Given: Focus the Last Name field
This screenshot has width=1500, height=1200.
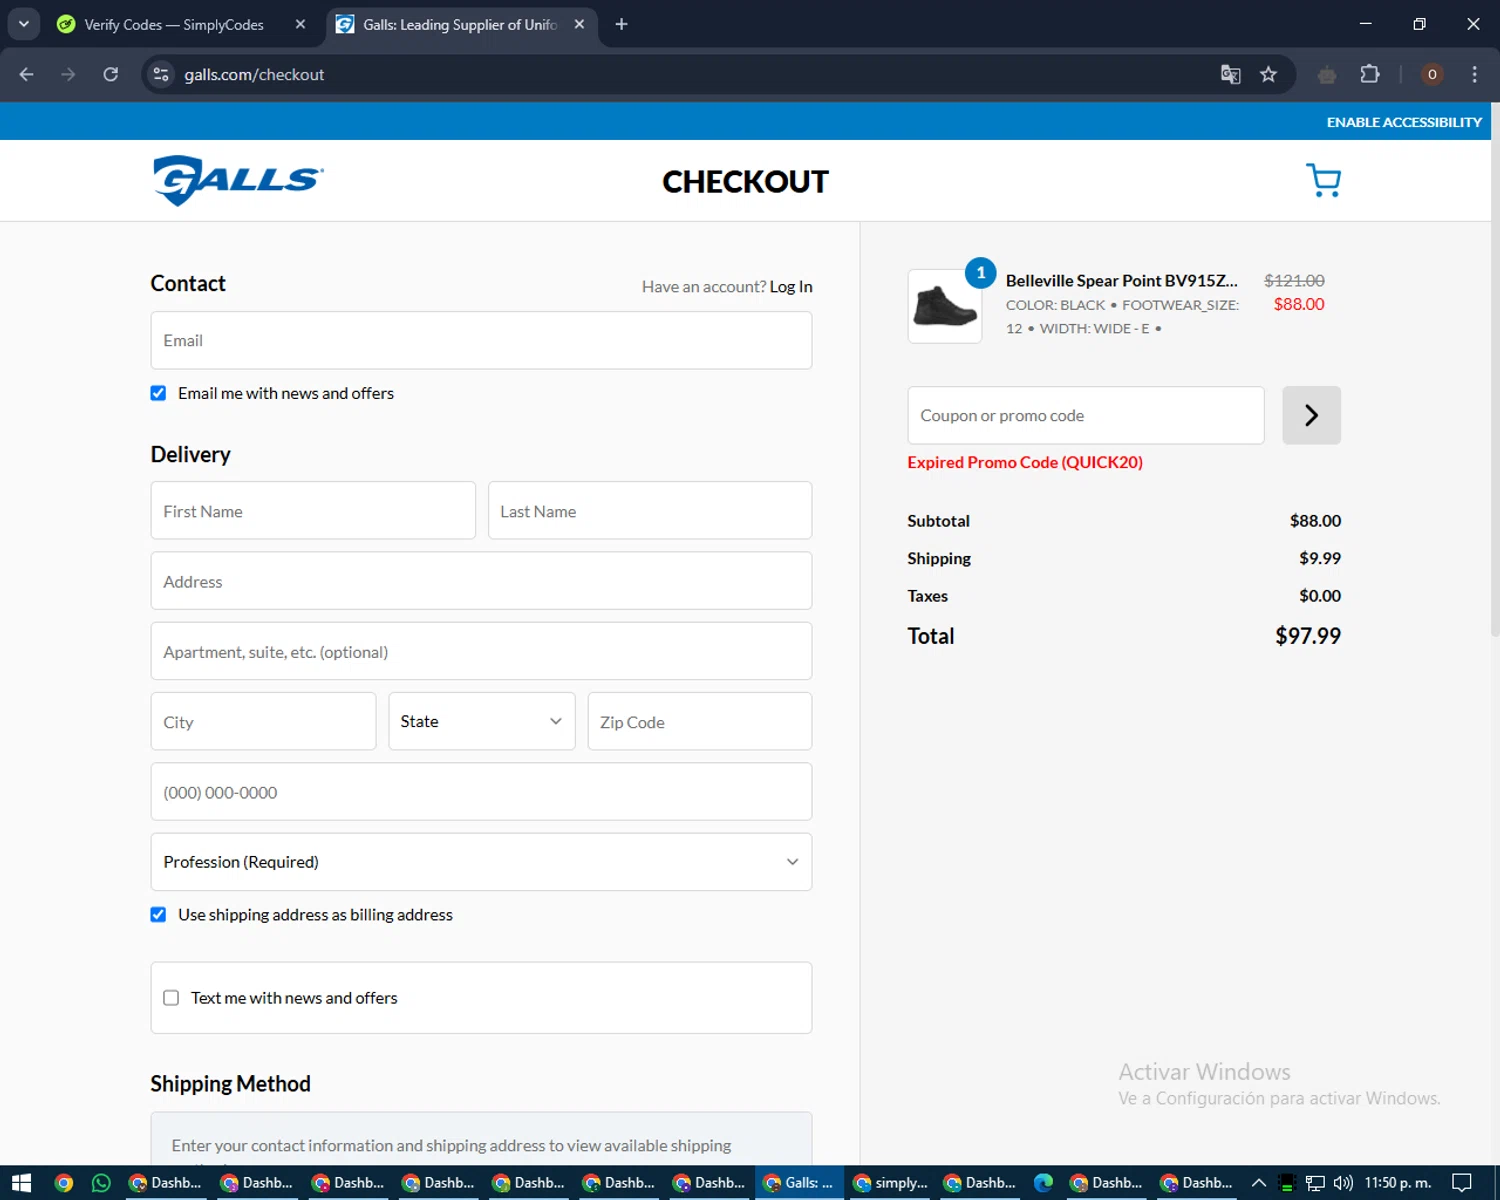Looking at the screenshot, I should tap(650, 511).
